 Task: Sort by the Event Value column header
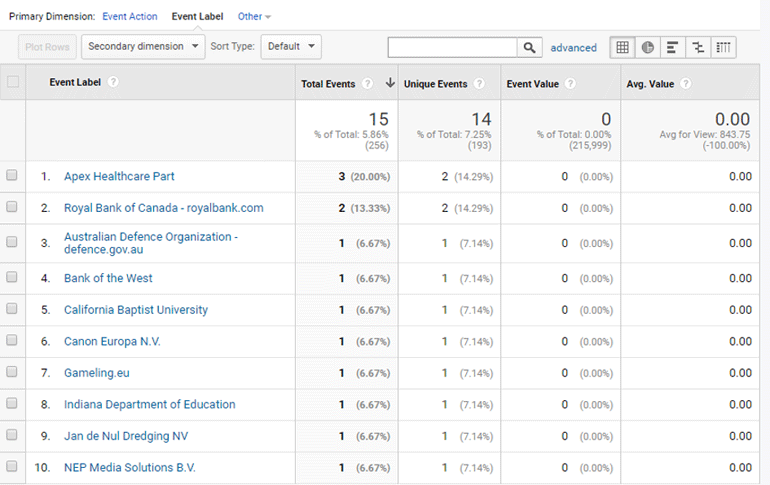(533, 84)
